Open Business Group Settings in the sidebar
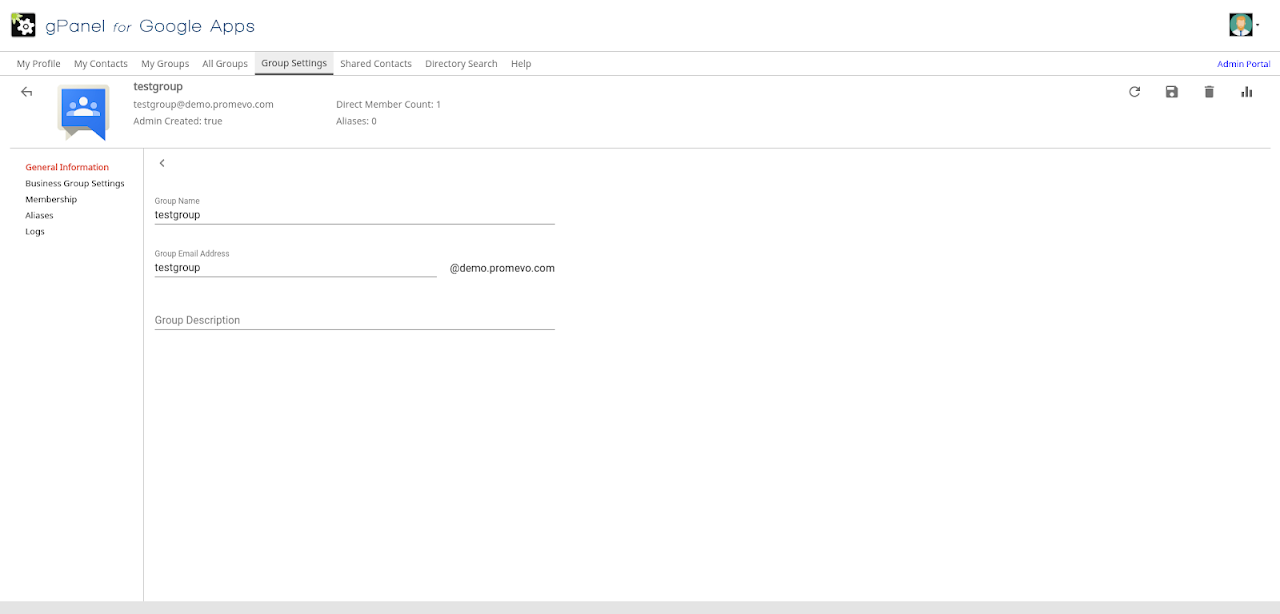 [75, 184]
